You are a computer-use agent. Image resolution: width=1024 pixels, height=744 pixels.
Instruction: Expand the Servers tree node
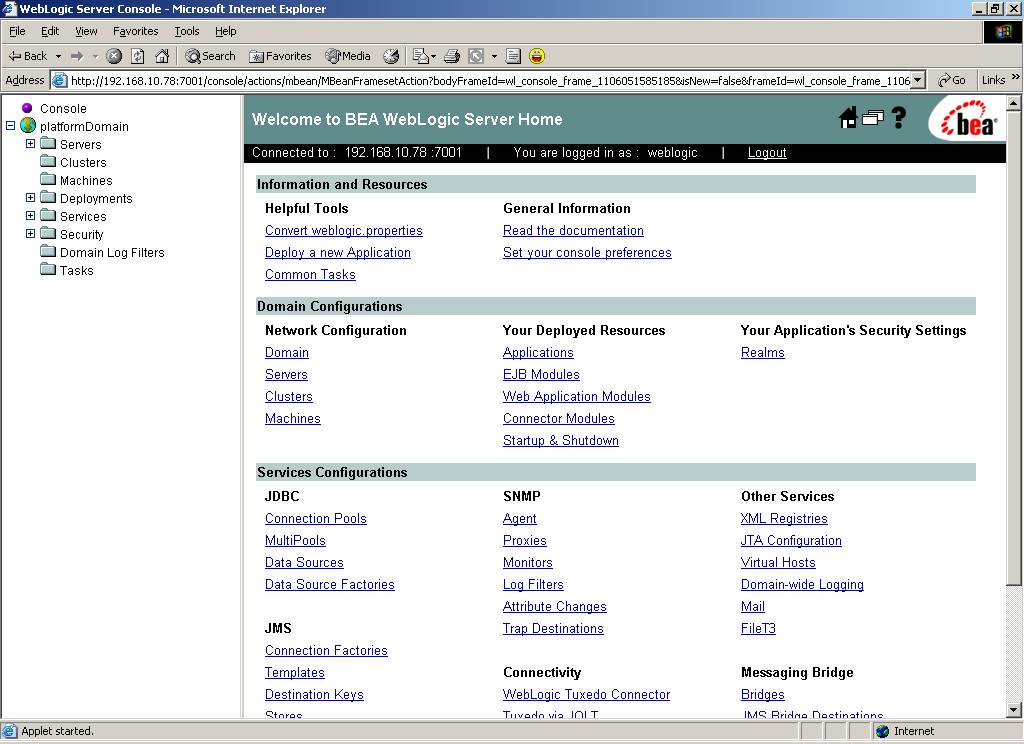pos(30,144)
